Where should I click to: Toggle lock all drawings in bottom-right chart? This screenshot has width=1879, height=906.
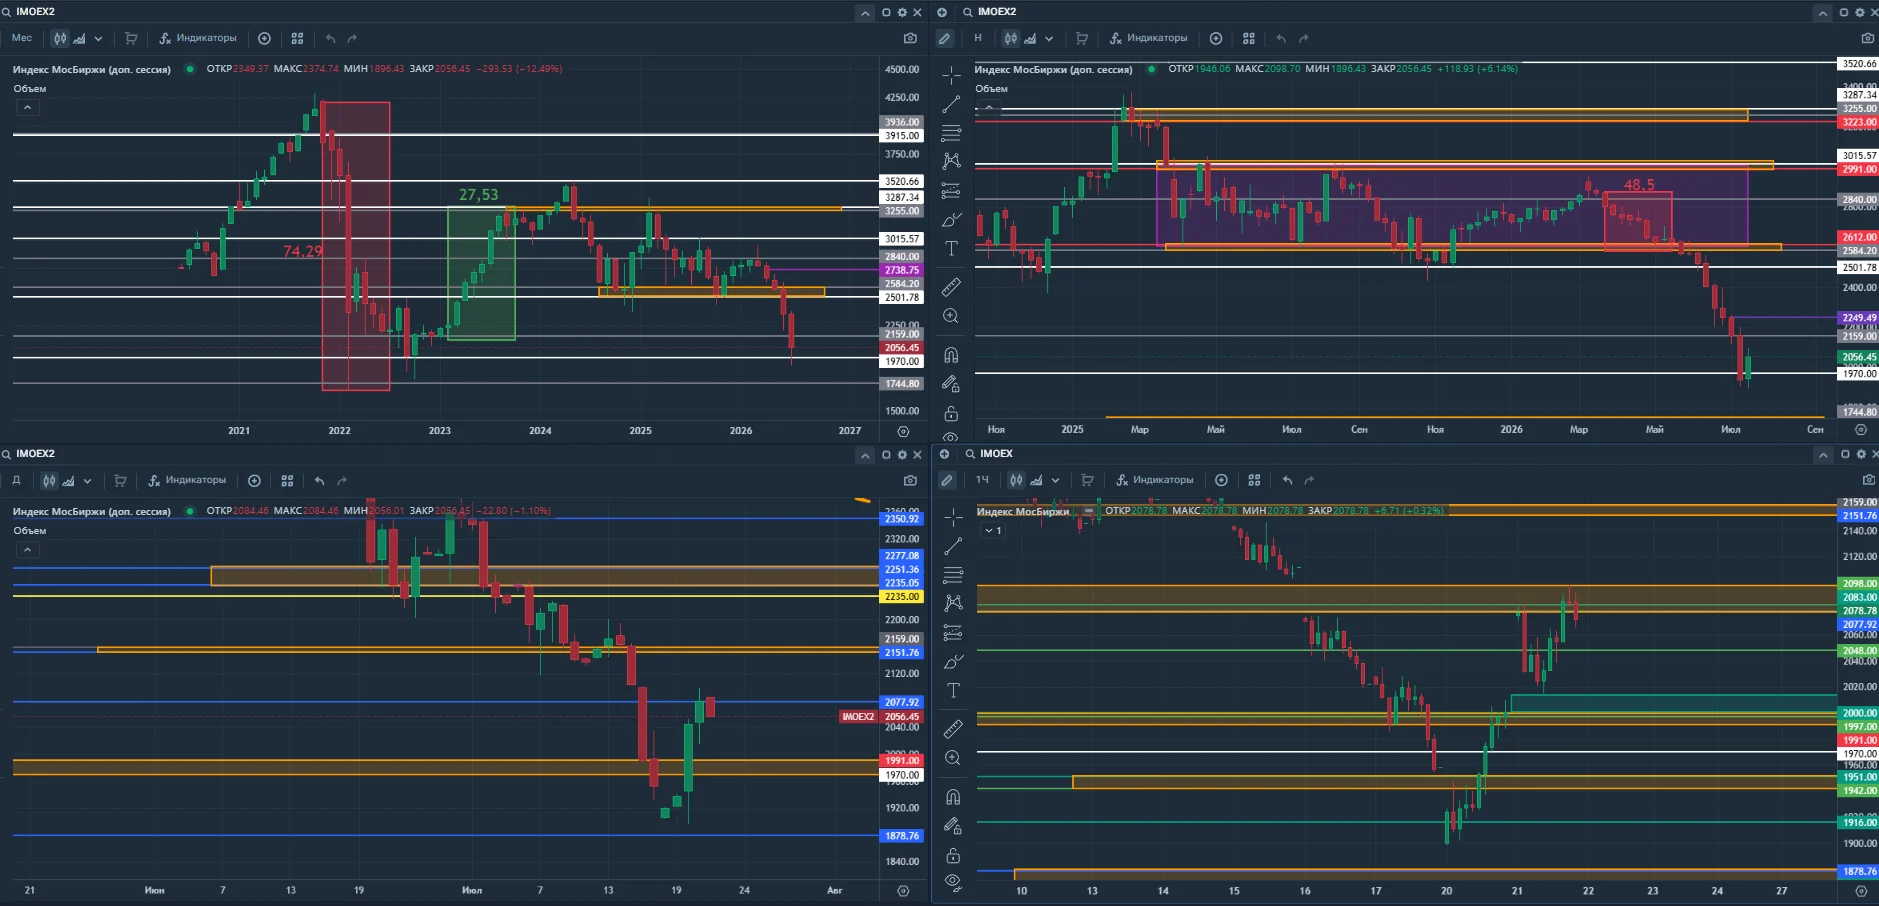coord(953,855)
